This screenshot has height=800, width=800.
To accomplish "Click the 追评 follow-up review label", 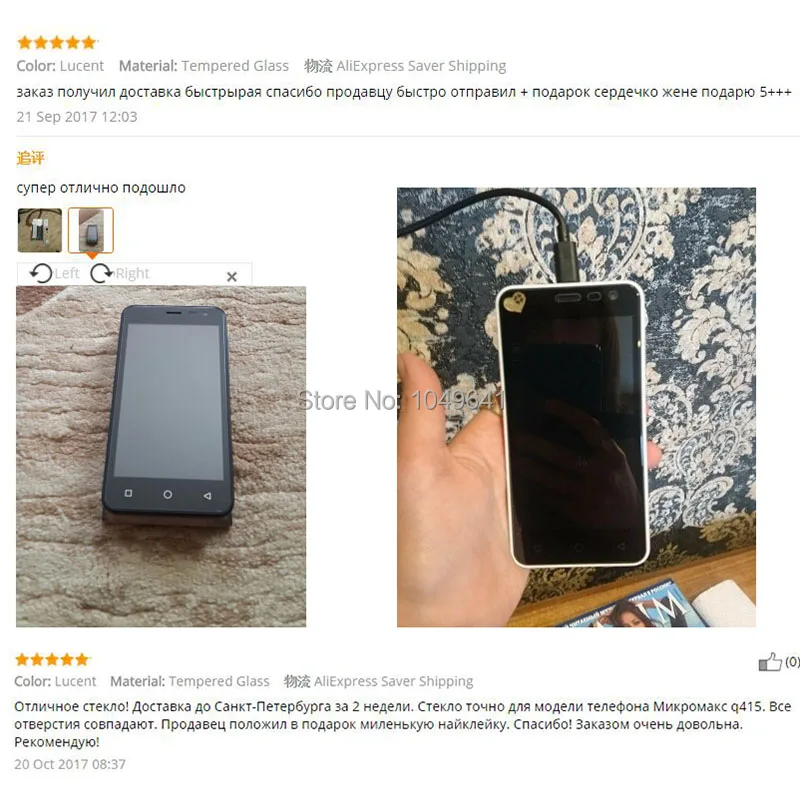I will [30, 158].
